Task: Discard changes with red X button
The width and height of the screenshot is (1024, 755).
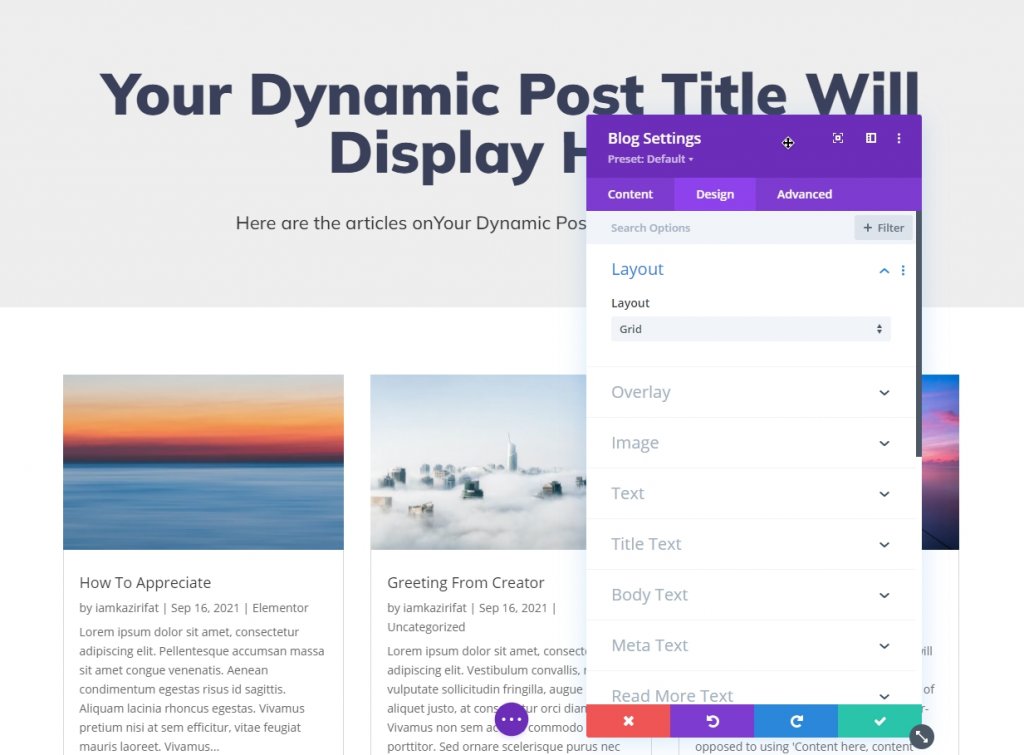Action: [x=628, y=721]
